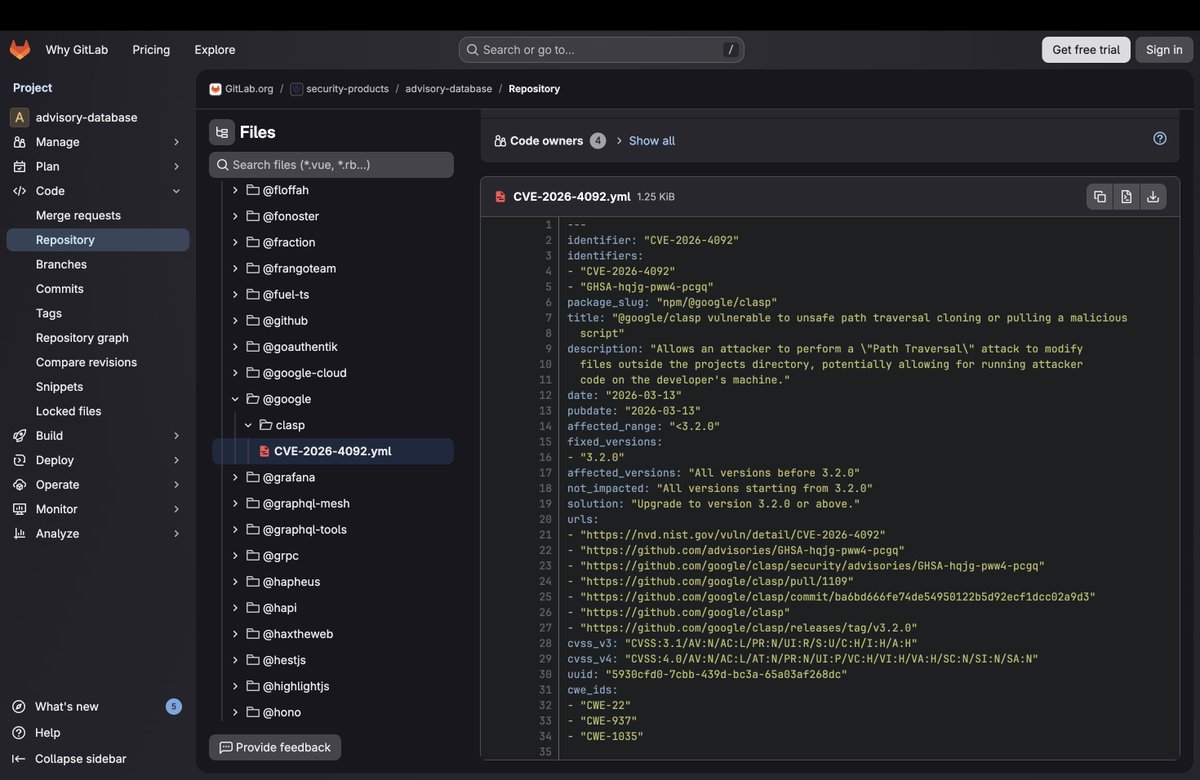This screenshot has width=1200, height=780.
Task: Expand the @floffah folder chevron
Action: 236,190
